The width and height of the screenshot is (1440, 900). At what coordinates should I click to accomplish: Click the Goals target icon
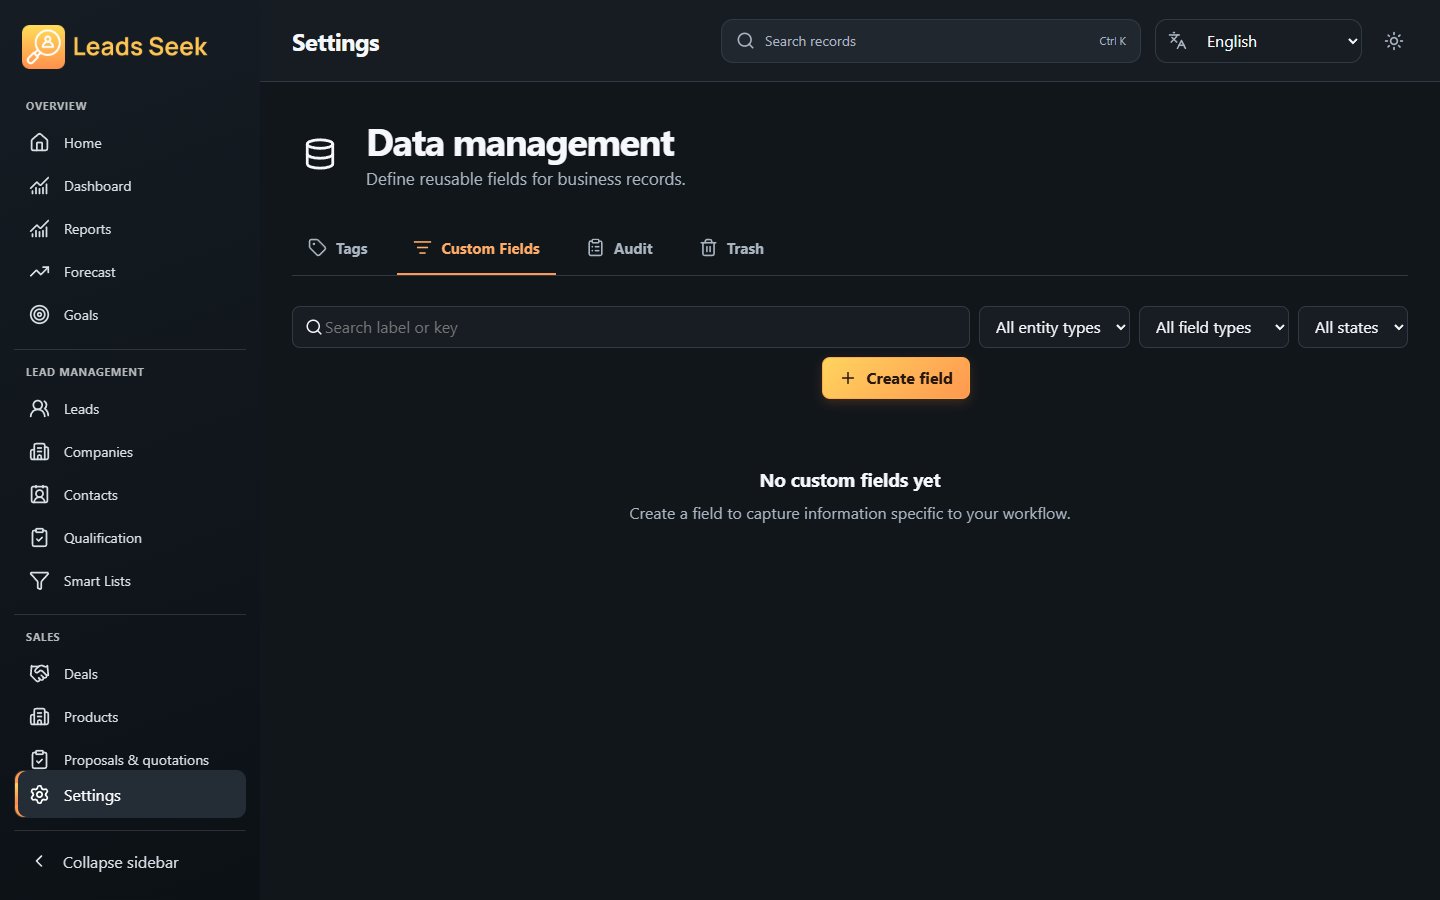pyautogui.click(x=39, y=315)
